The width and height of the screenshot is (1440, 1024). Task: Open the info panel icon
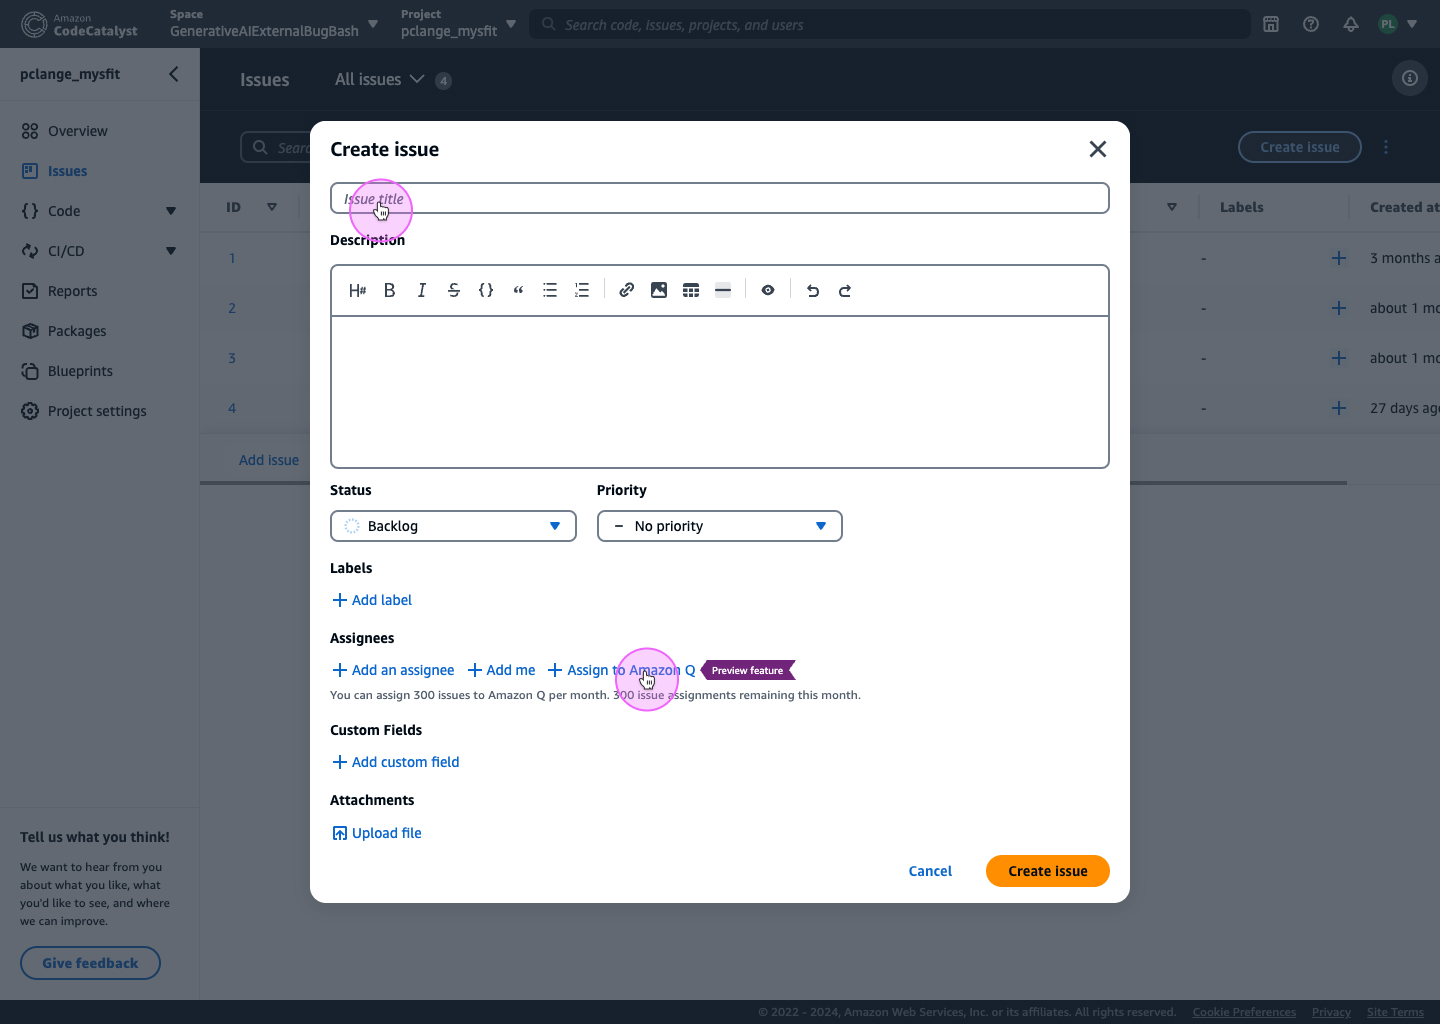tap(1410, 78)
